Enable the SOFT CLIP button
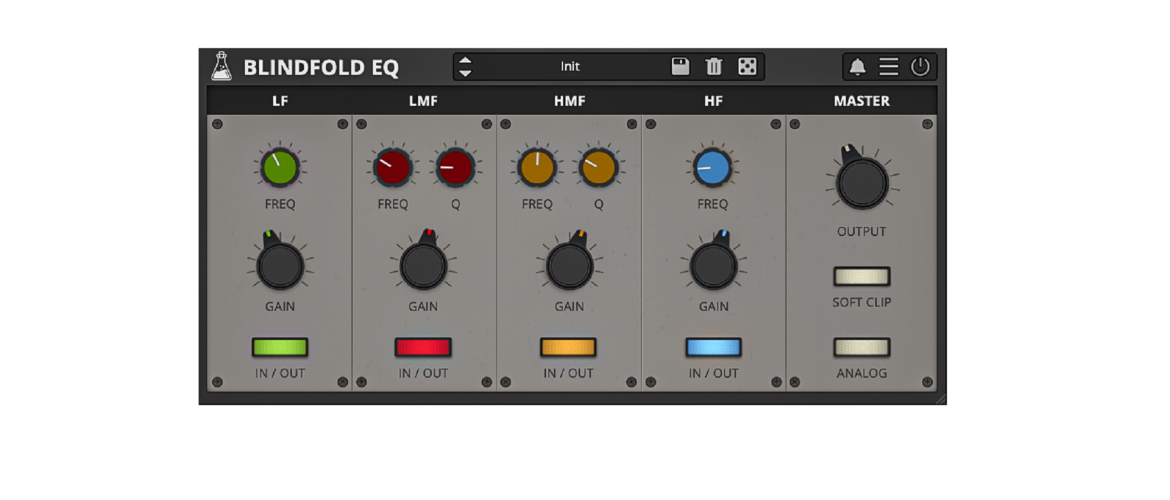 862,276
